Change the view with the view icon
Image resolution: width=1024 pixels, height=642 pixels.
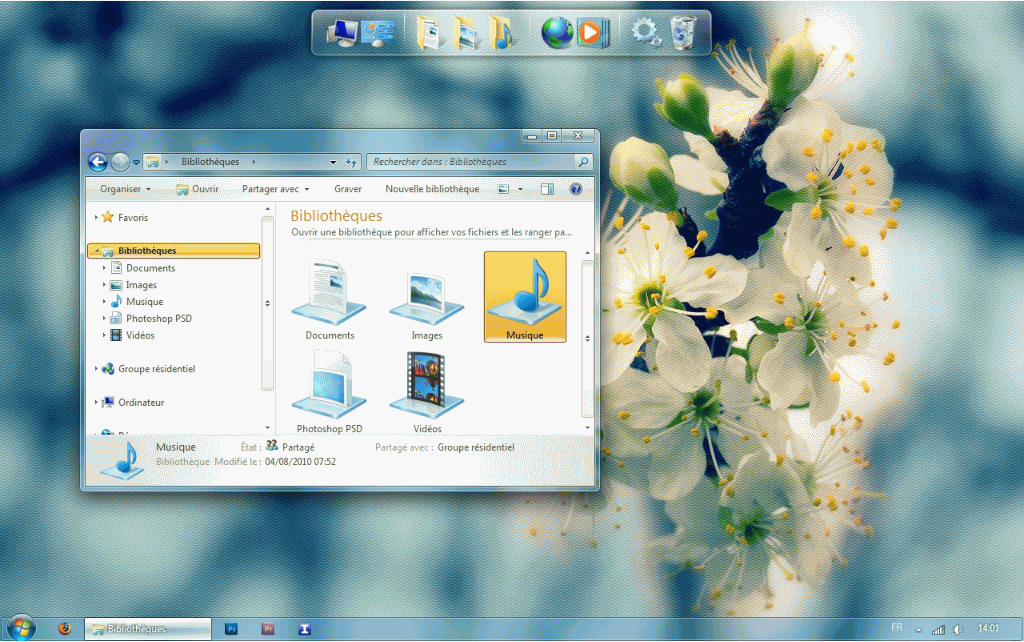click(x=504, y=189)
